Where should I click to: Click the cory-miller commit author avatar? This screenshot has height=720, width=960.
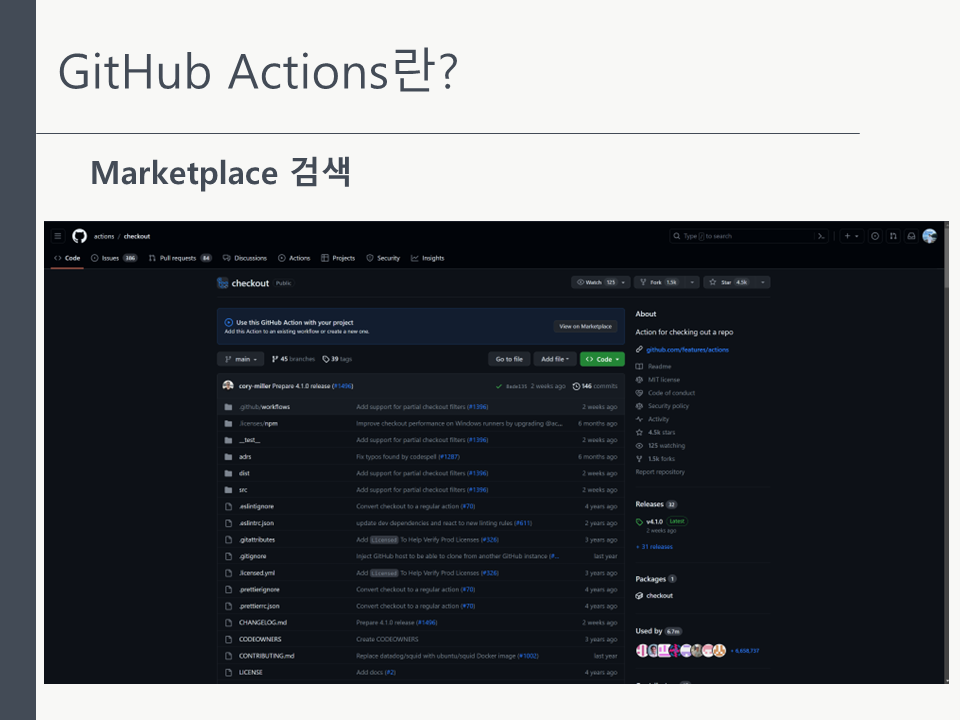click(228, 385)
